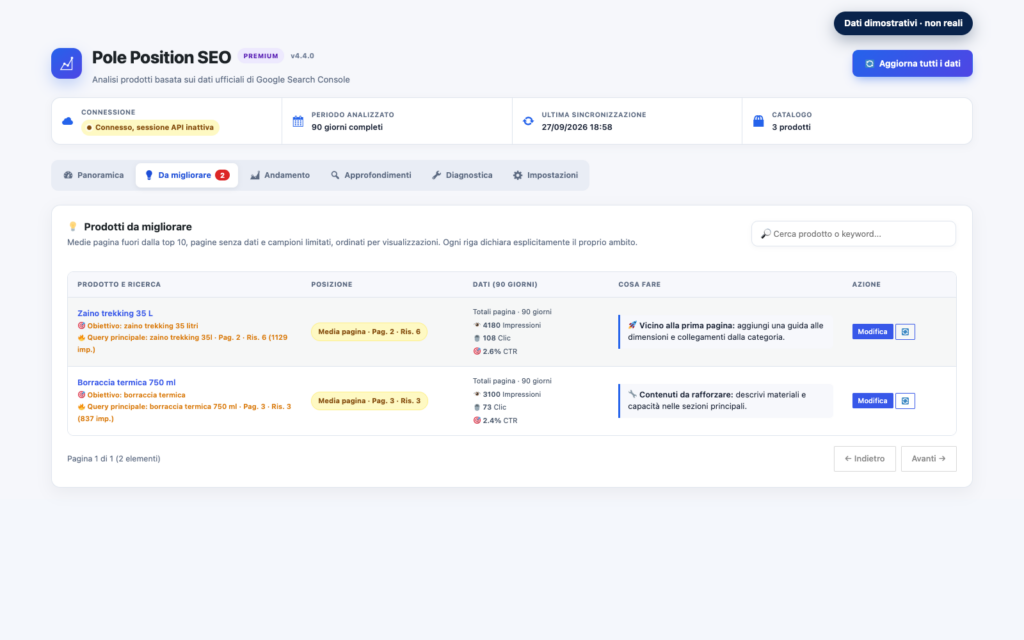Click the rocket icon in Vicino alla prima pagina
The height and width of the screenshot is (640, 1024).
click(632, 325)
